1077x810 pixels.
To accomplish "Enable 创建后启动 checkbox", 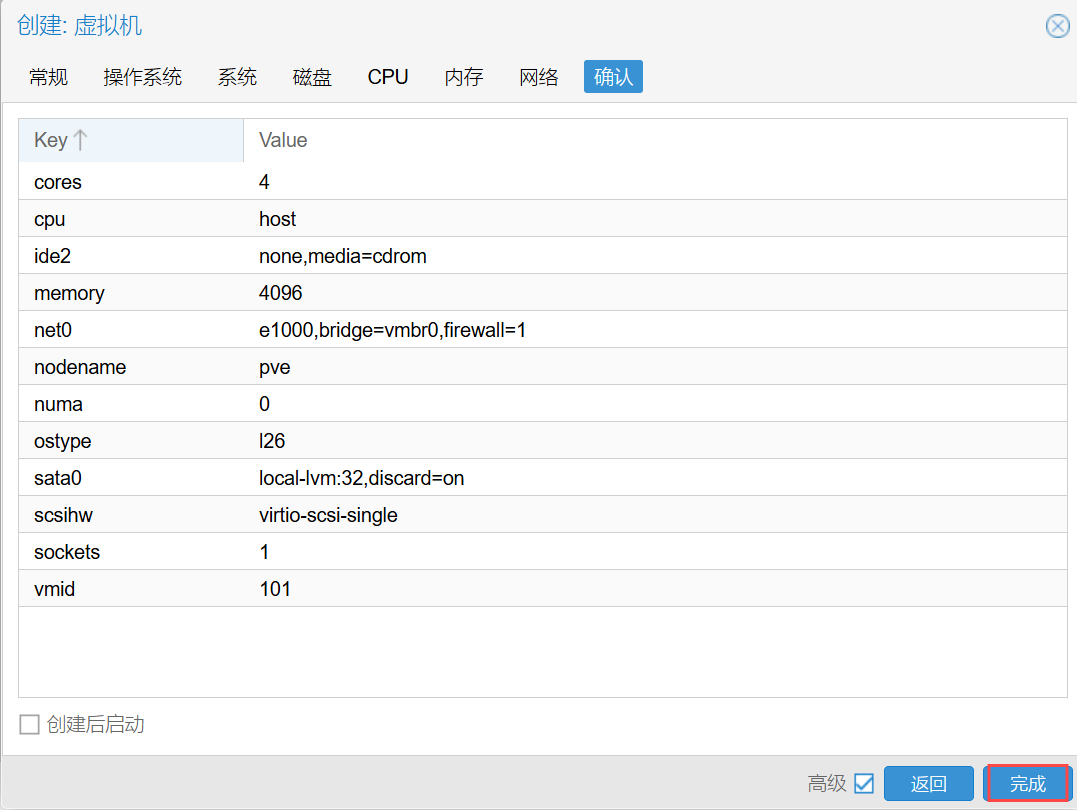I will [30, 724].
